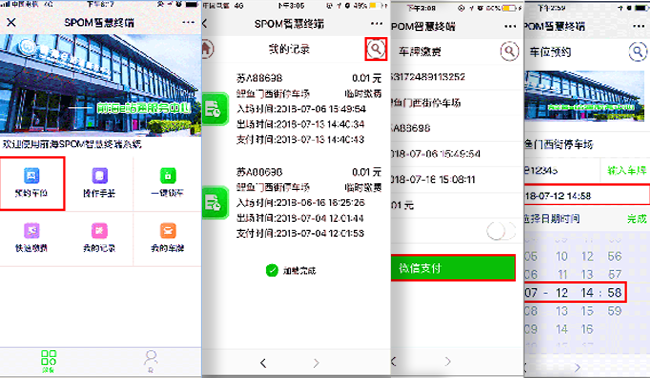Tap the green 一键锁车 lock car icon

[x=168, y=176]
